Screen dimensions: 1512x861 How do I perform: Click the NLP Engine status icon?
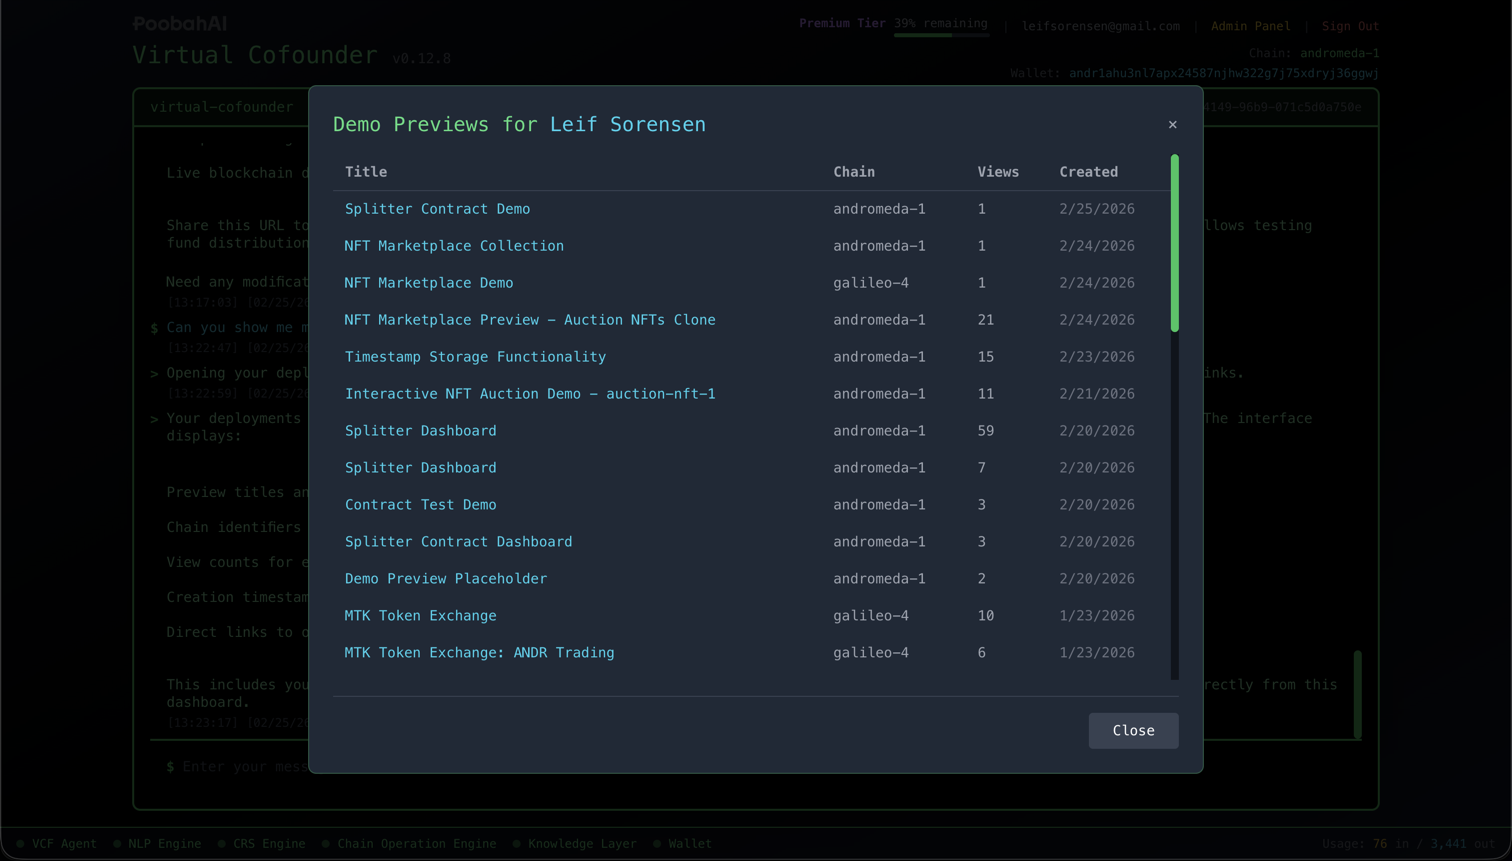[x=117, y=843]
